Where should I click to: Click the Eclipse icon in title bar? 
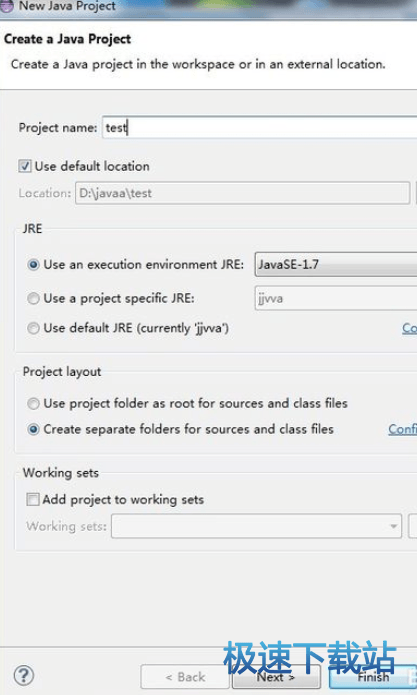point(6,6)
